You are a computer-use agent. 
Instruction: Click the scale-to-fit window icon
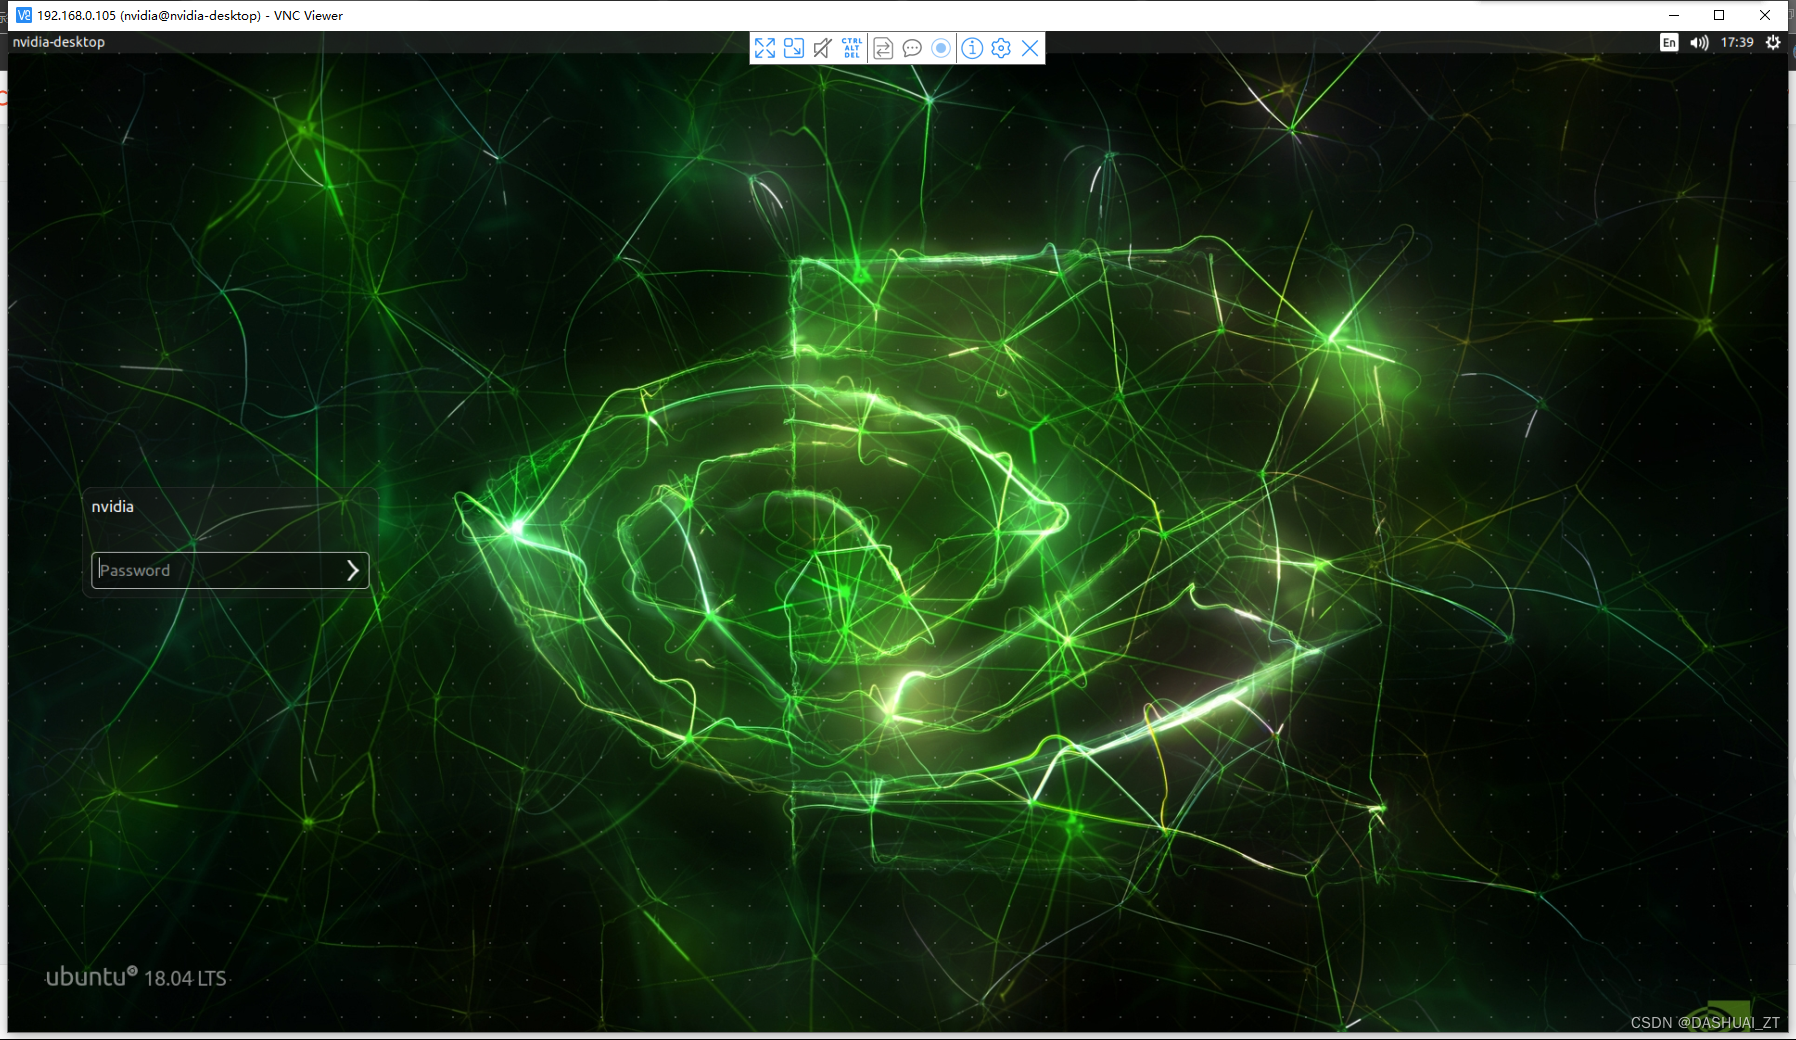(794, 48)
